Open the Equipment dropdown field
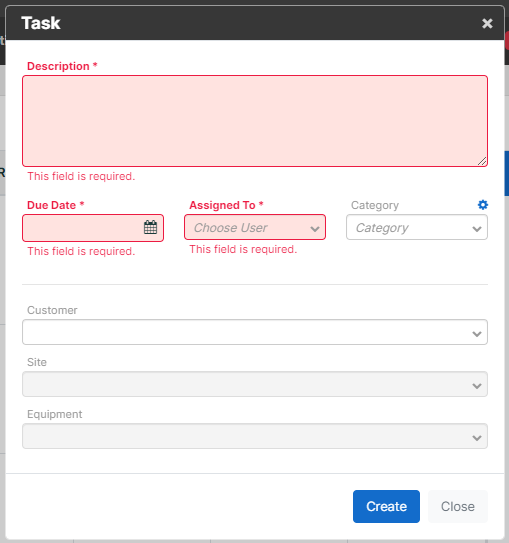509x543 pixels. click(x=255, y=436)
